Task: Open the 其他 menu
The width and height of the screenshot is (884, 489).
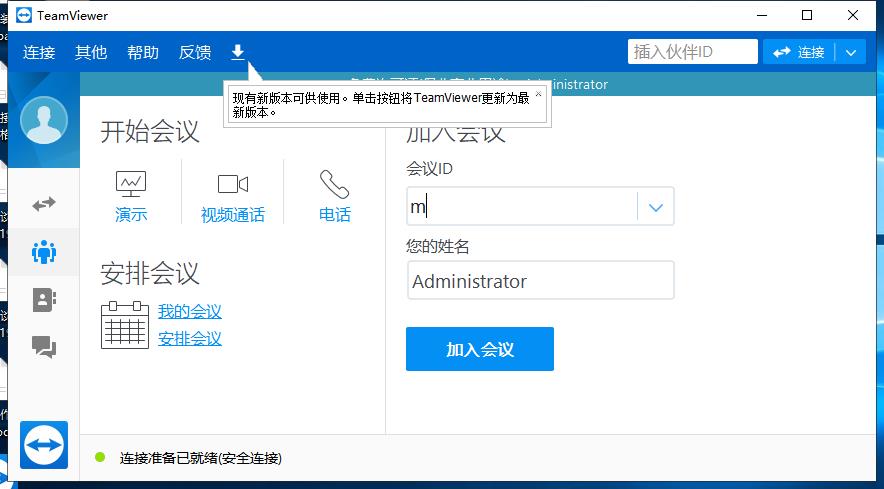Action: (x=91, y=52)
